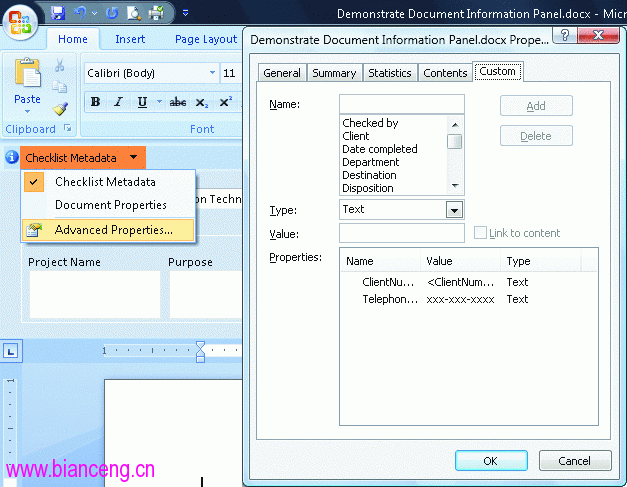Screen dimensions: 627x487
Task: Click into the Purpose field
Action: pyautogui.click(x=205, y=295)
